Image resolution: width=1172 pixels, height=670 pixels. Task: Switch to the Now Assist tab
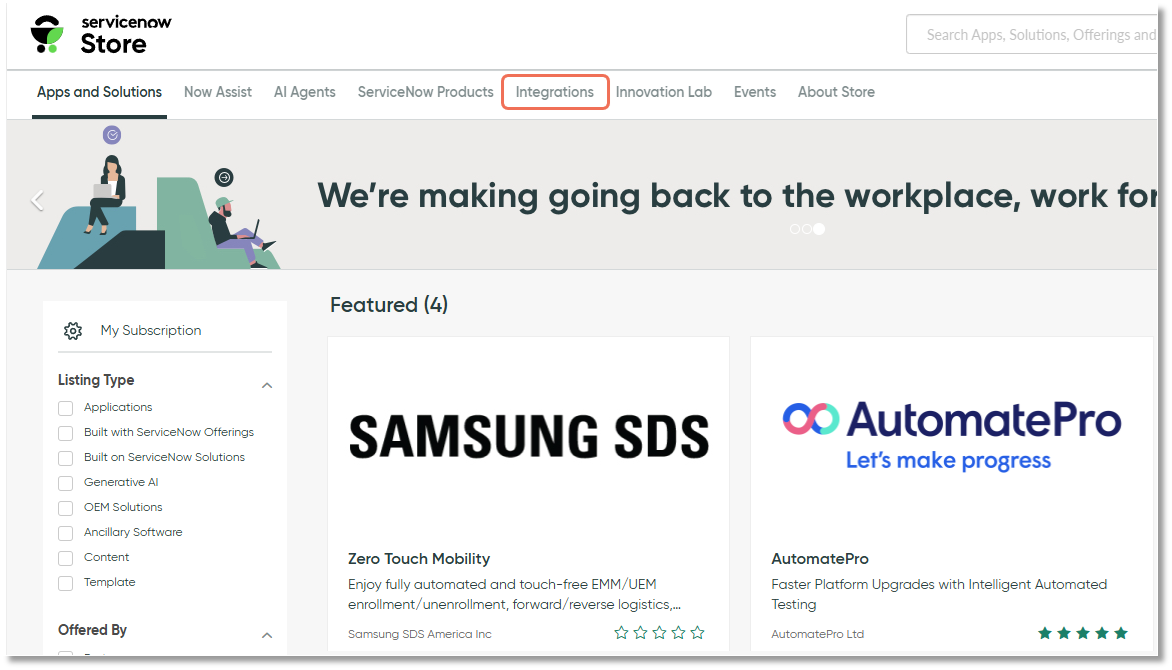coord(218,92)
